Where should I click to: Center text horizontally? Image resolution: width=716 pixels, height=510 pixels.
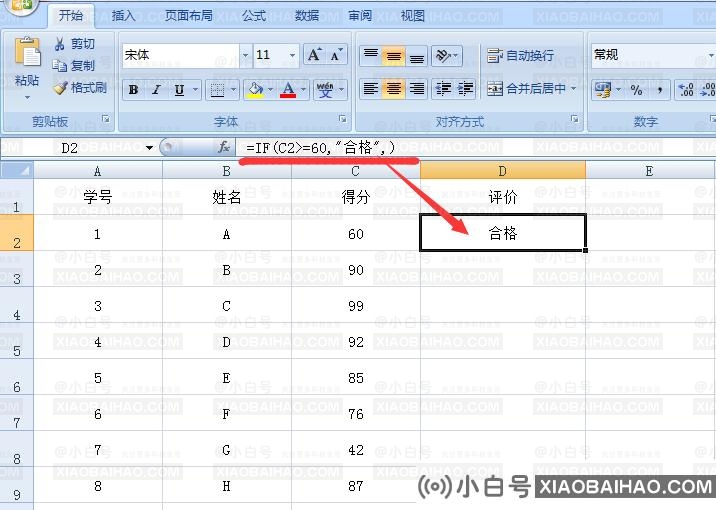(394, 89)
